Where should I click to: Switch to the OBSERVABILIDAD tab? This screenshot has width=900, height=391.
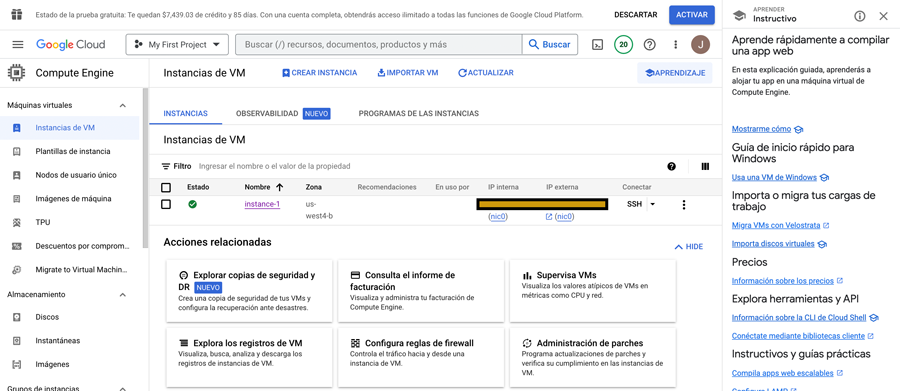(282, 114)
